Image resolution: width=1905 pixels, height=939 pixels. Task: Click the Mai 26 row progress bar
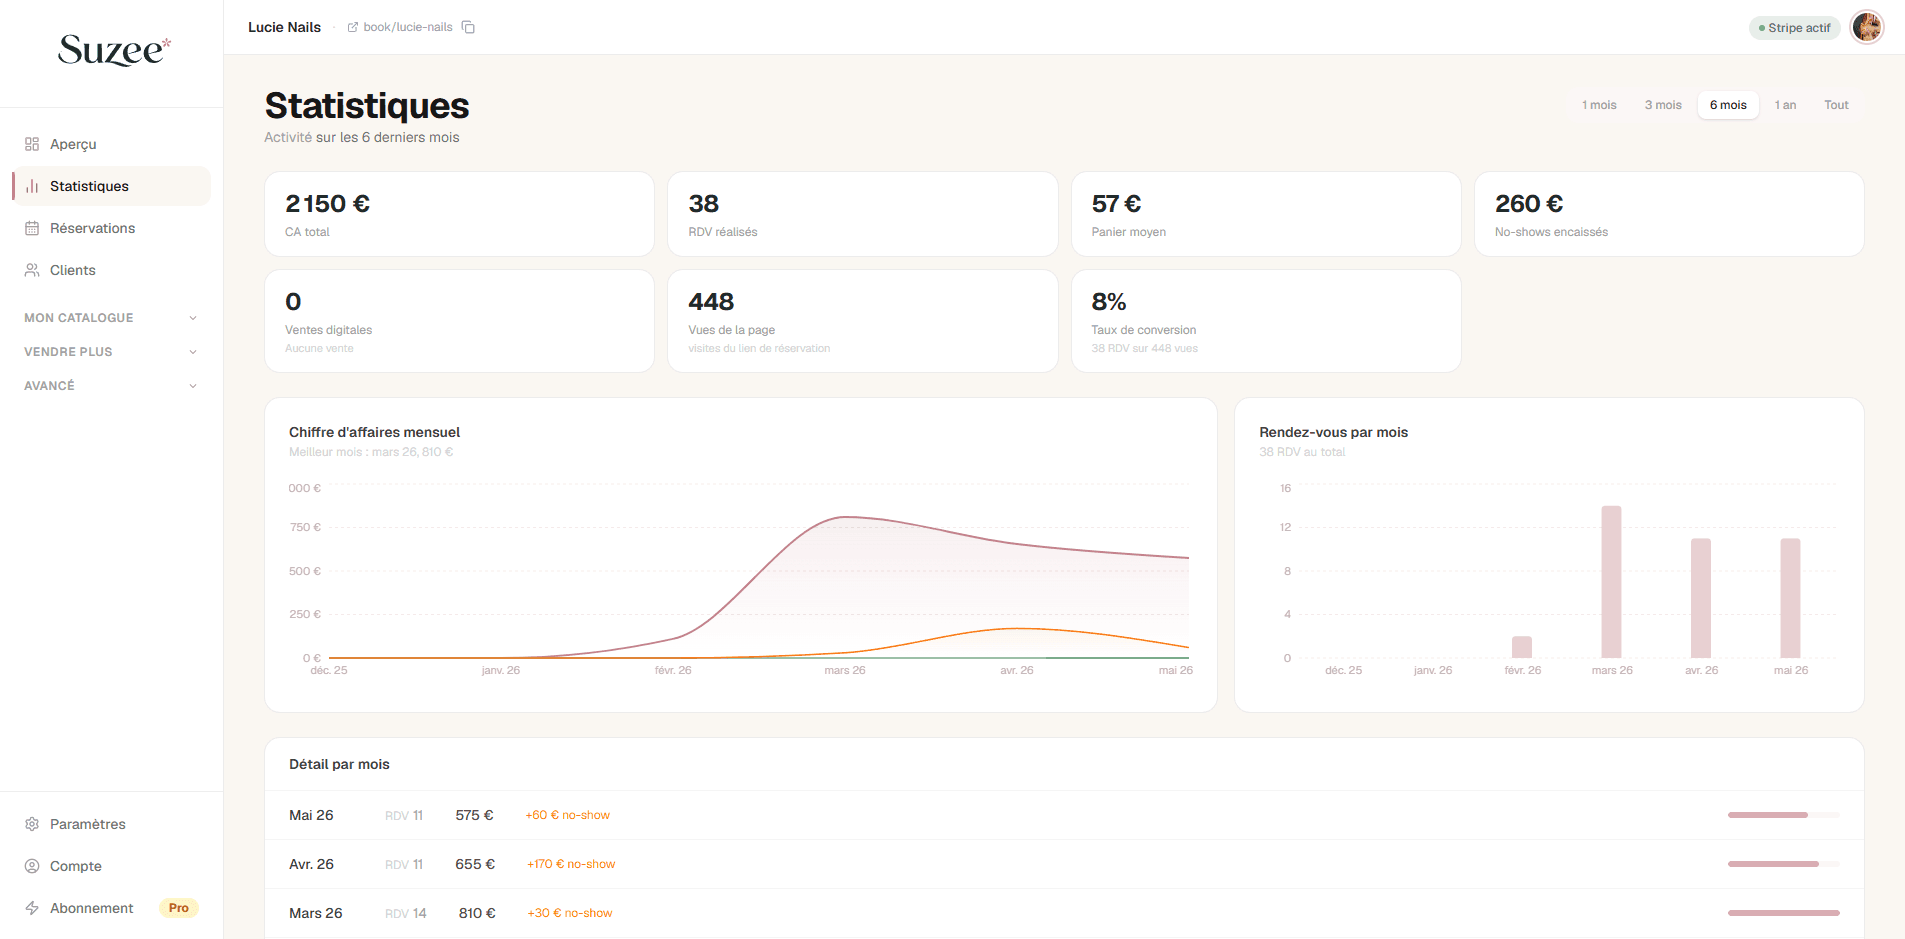[x=1783, y=815]
